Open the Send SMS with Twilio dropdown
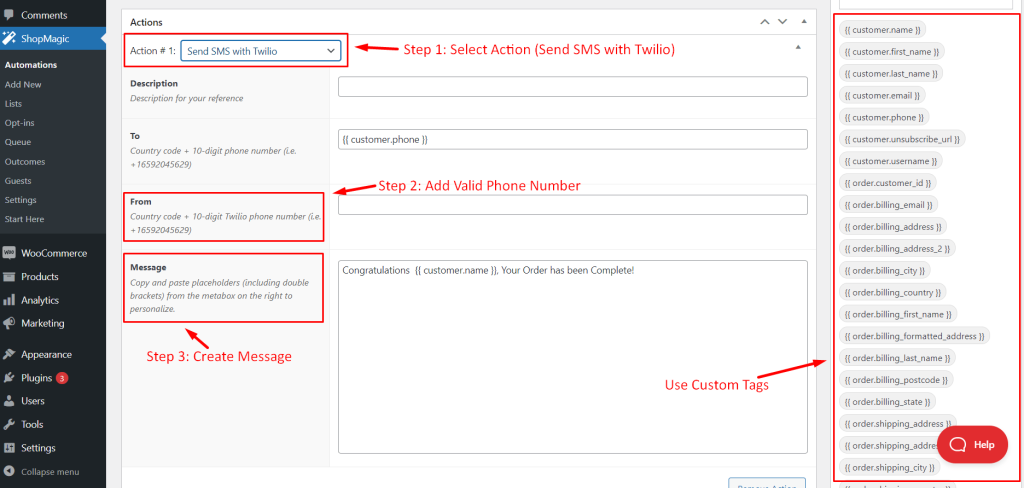Image resolution: width=1024 pixels, height=488 pixels. click(x=261, y=50)
